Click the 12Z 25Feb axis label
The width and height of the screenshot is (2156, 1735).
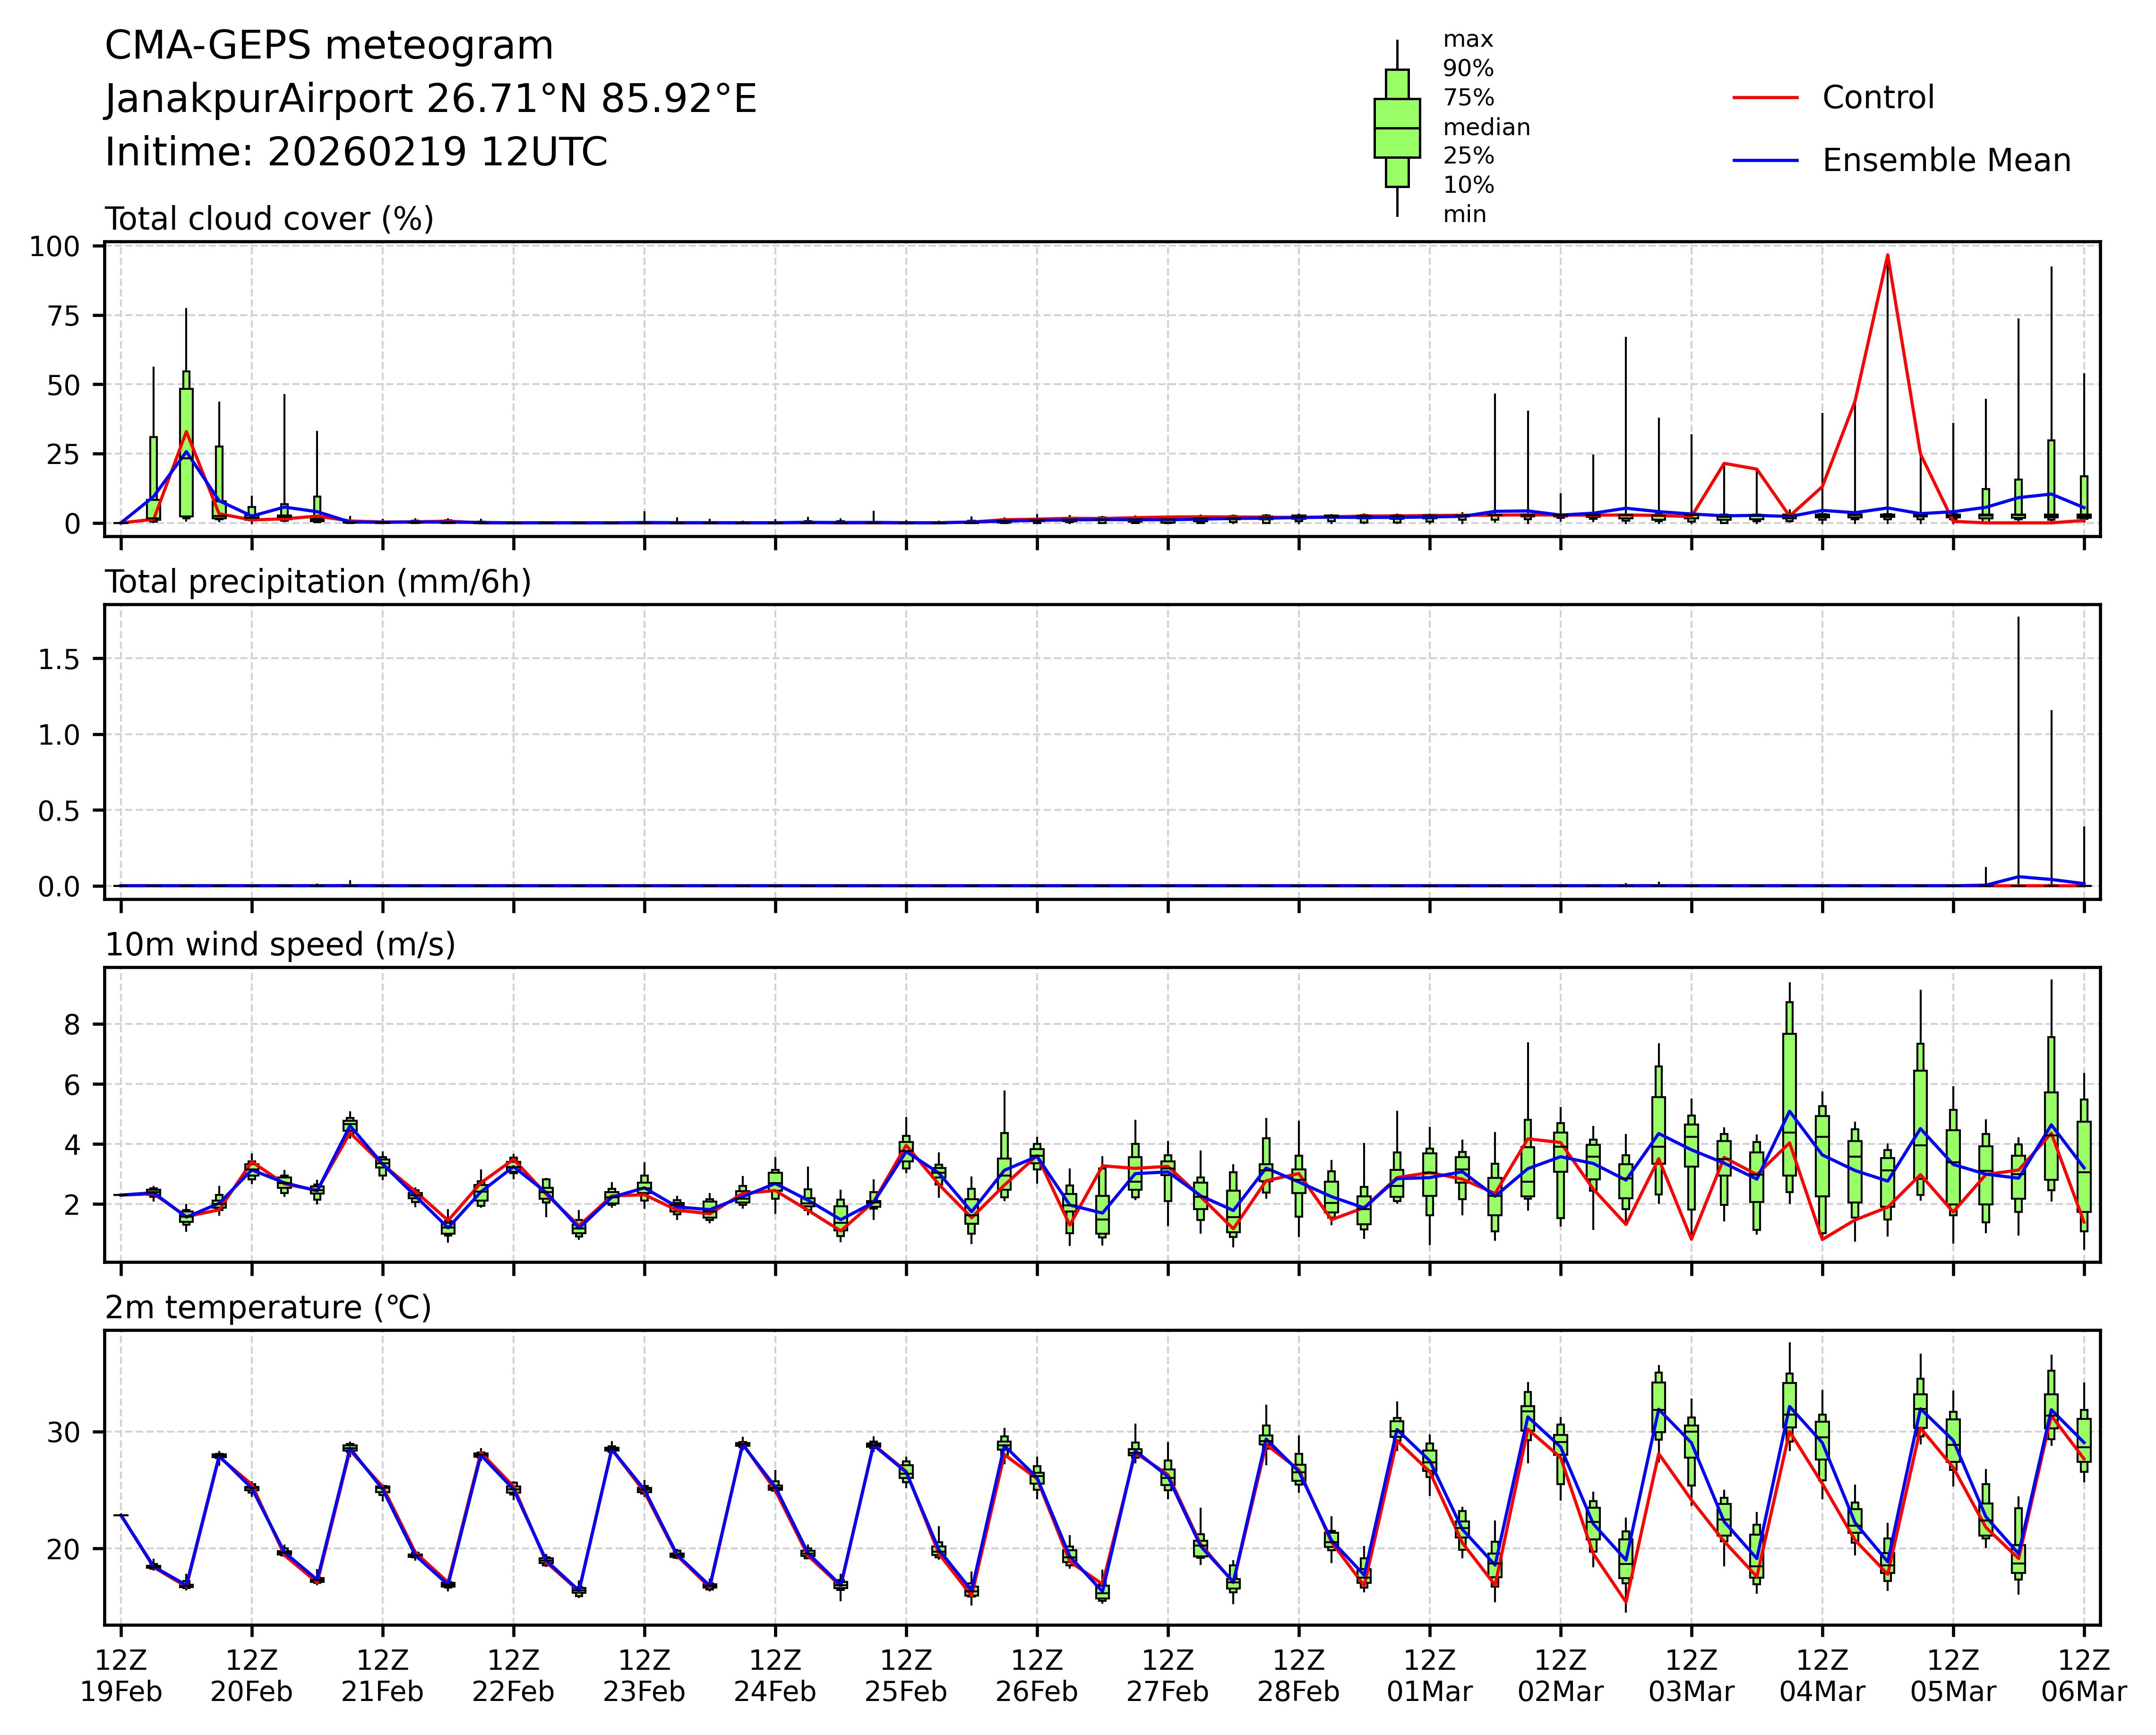pyautogui.click(x=906, y=1676)
